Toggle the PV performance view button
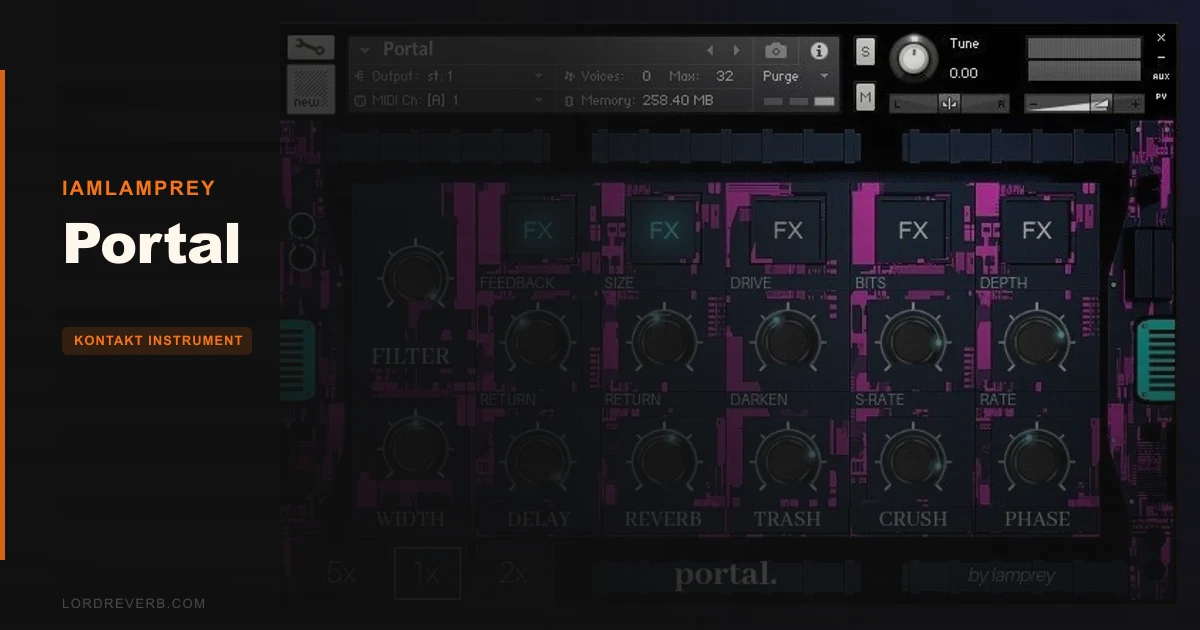 point(1161,97)
